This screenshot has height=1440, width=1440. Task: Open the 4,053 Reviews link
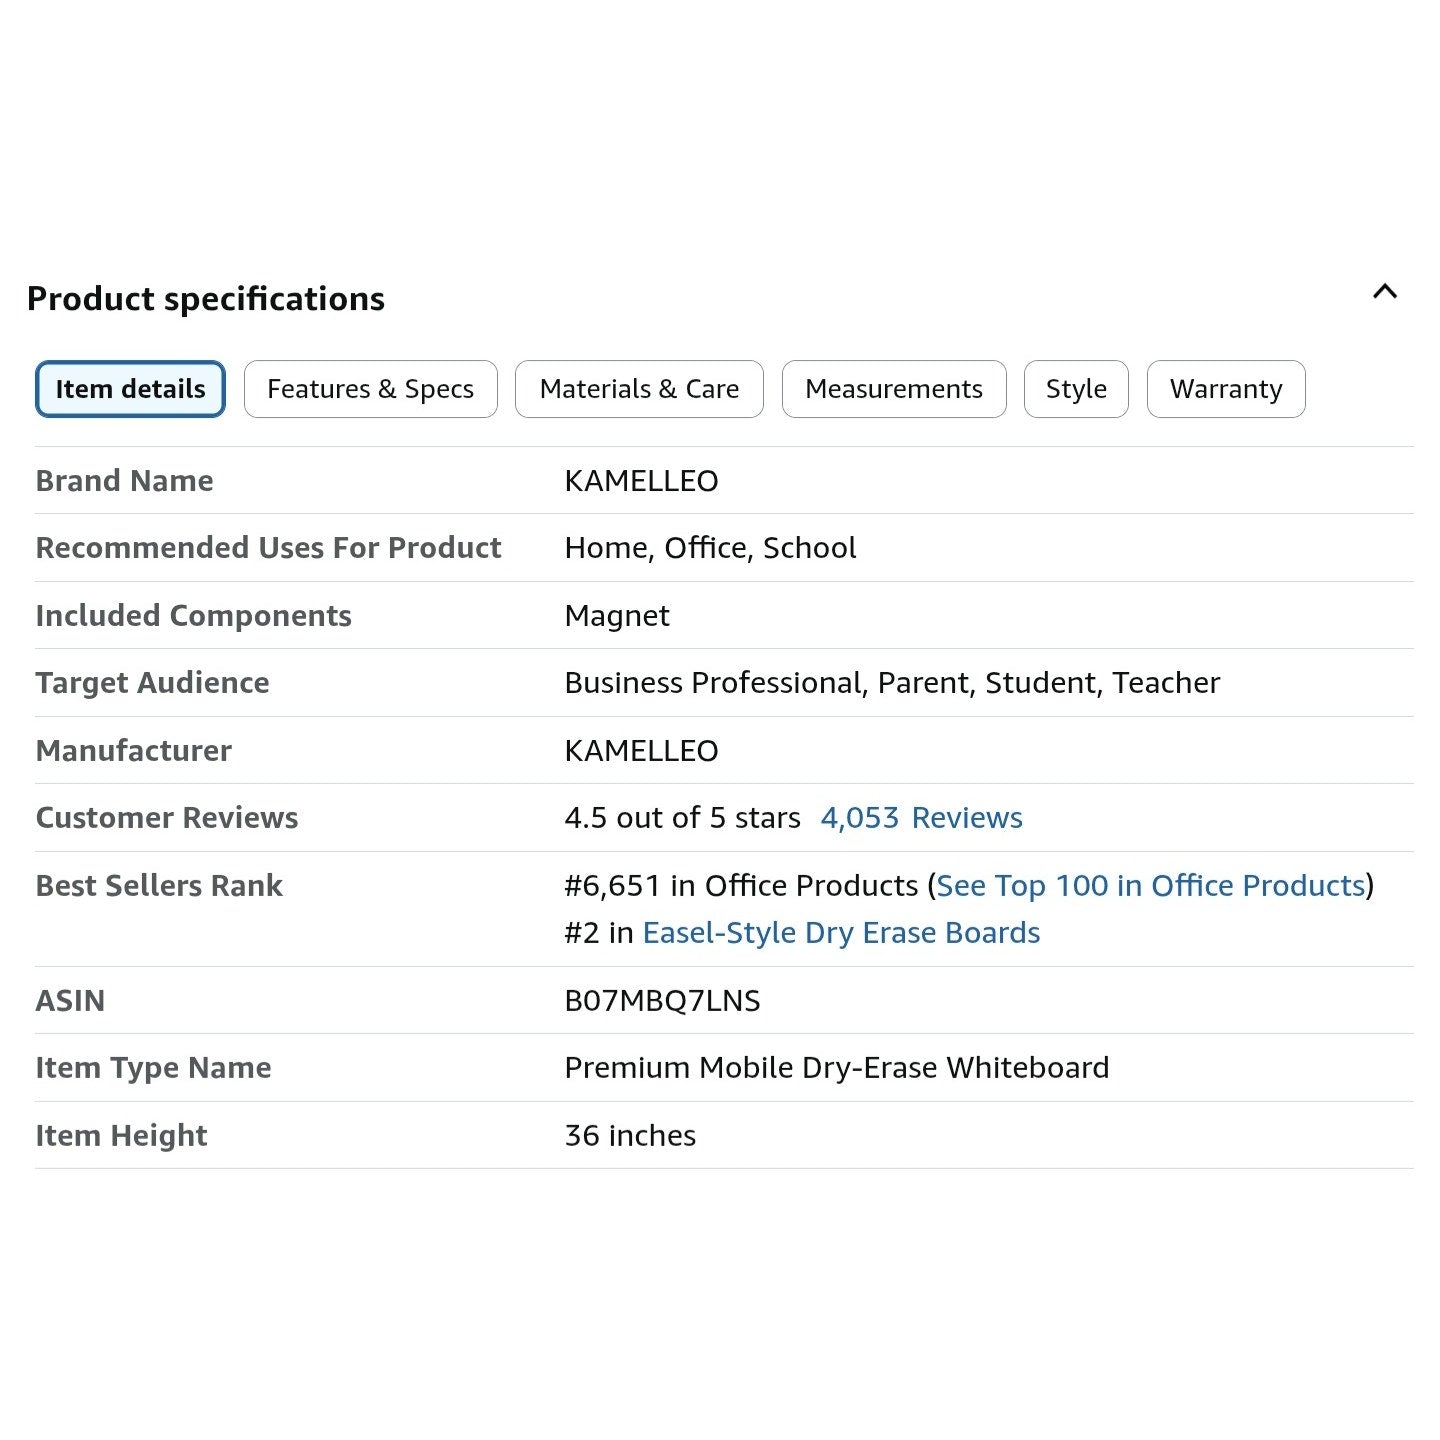point(921,818)
